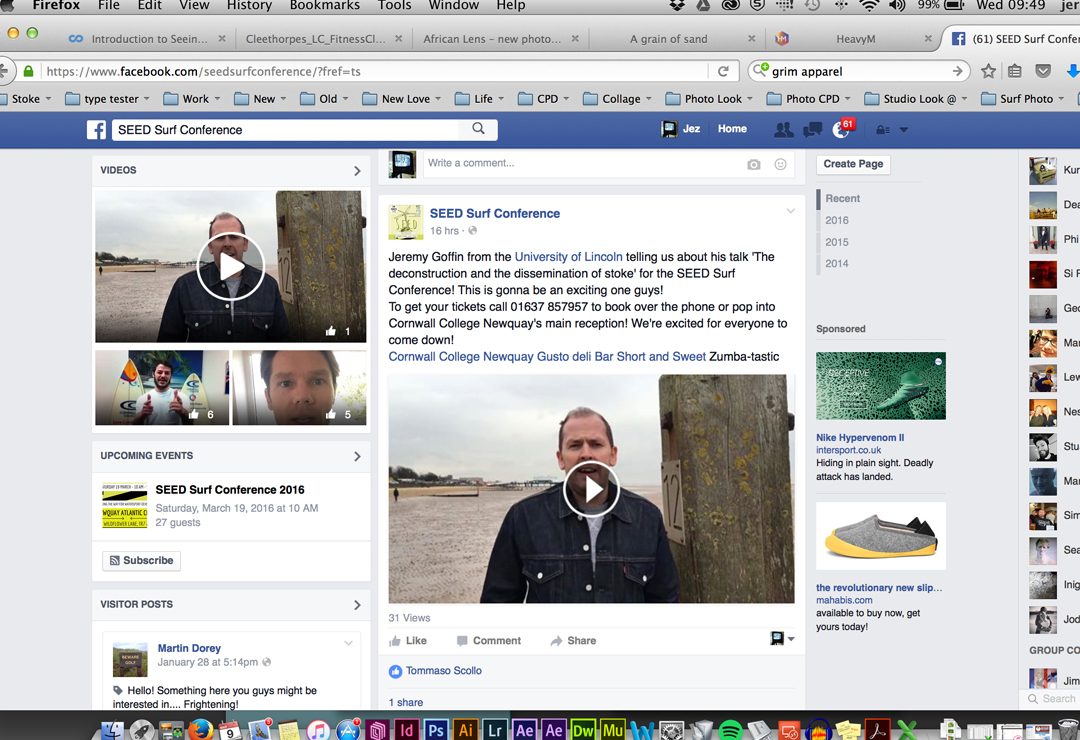Screen dimensions: 1080x740
Task: Open friend requests icon
Action: click(x=784, y=130)
